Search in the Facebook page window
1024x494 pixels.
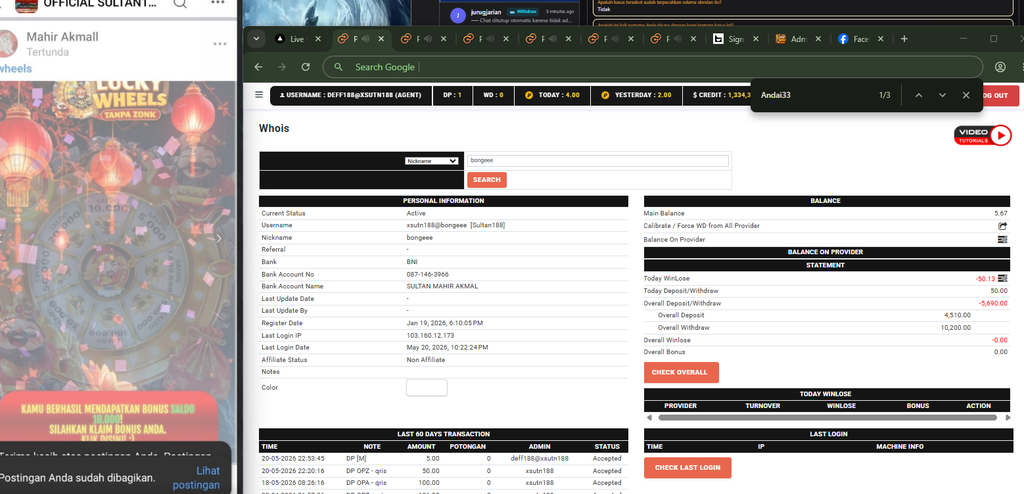pos(180,4)
